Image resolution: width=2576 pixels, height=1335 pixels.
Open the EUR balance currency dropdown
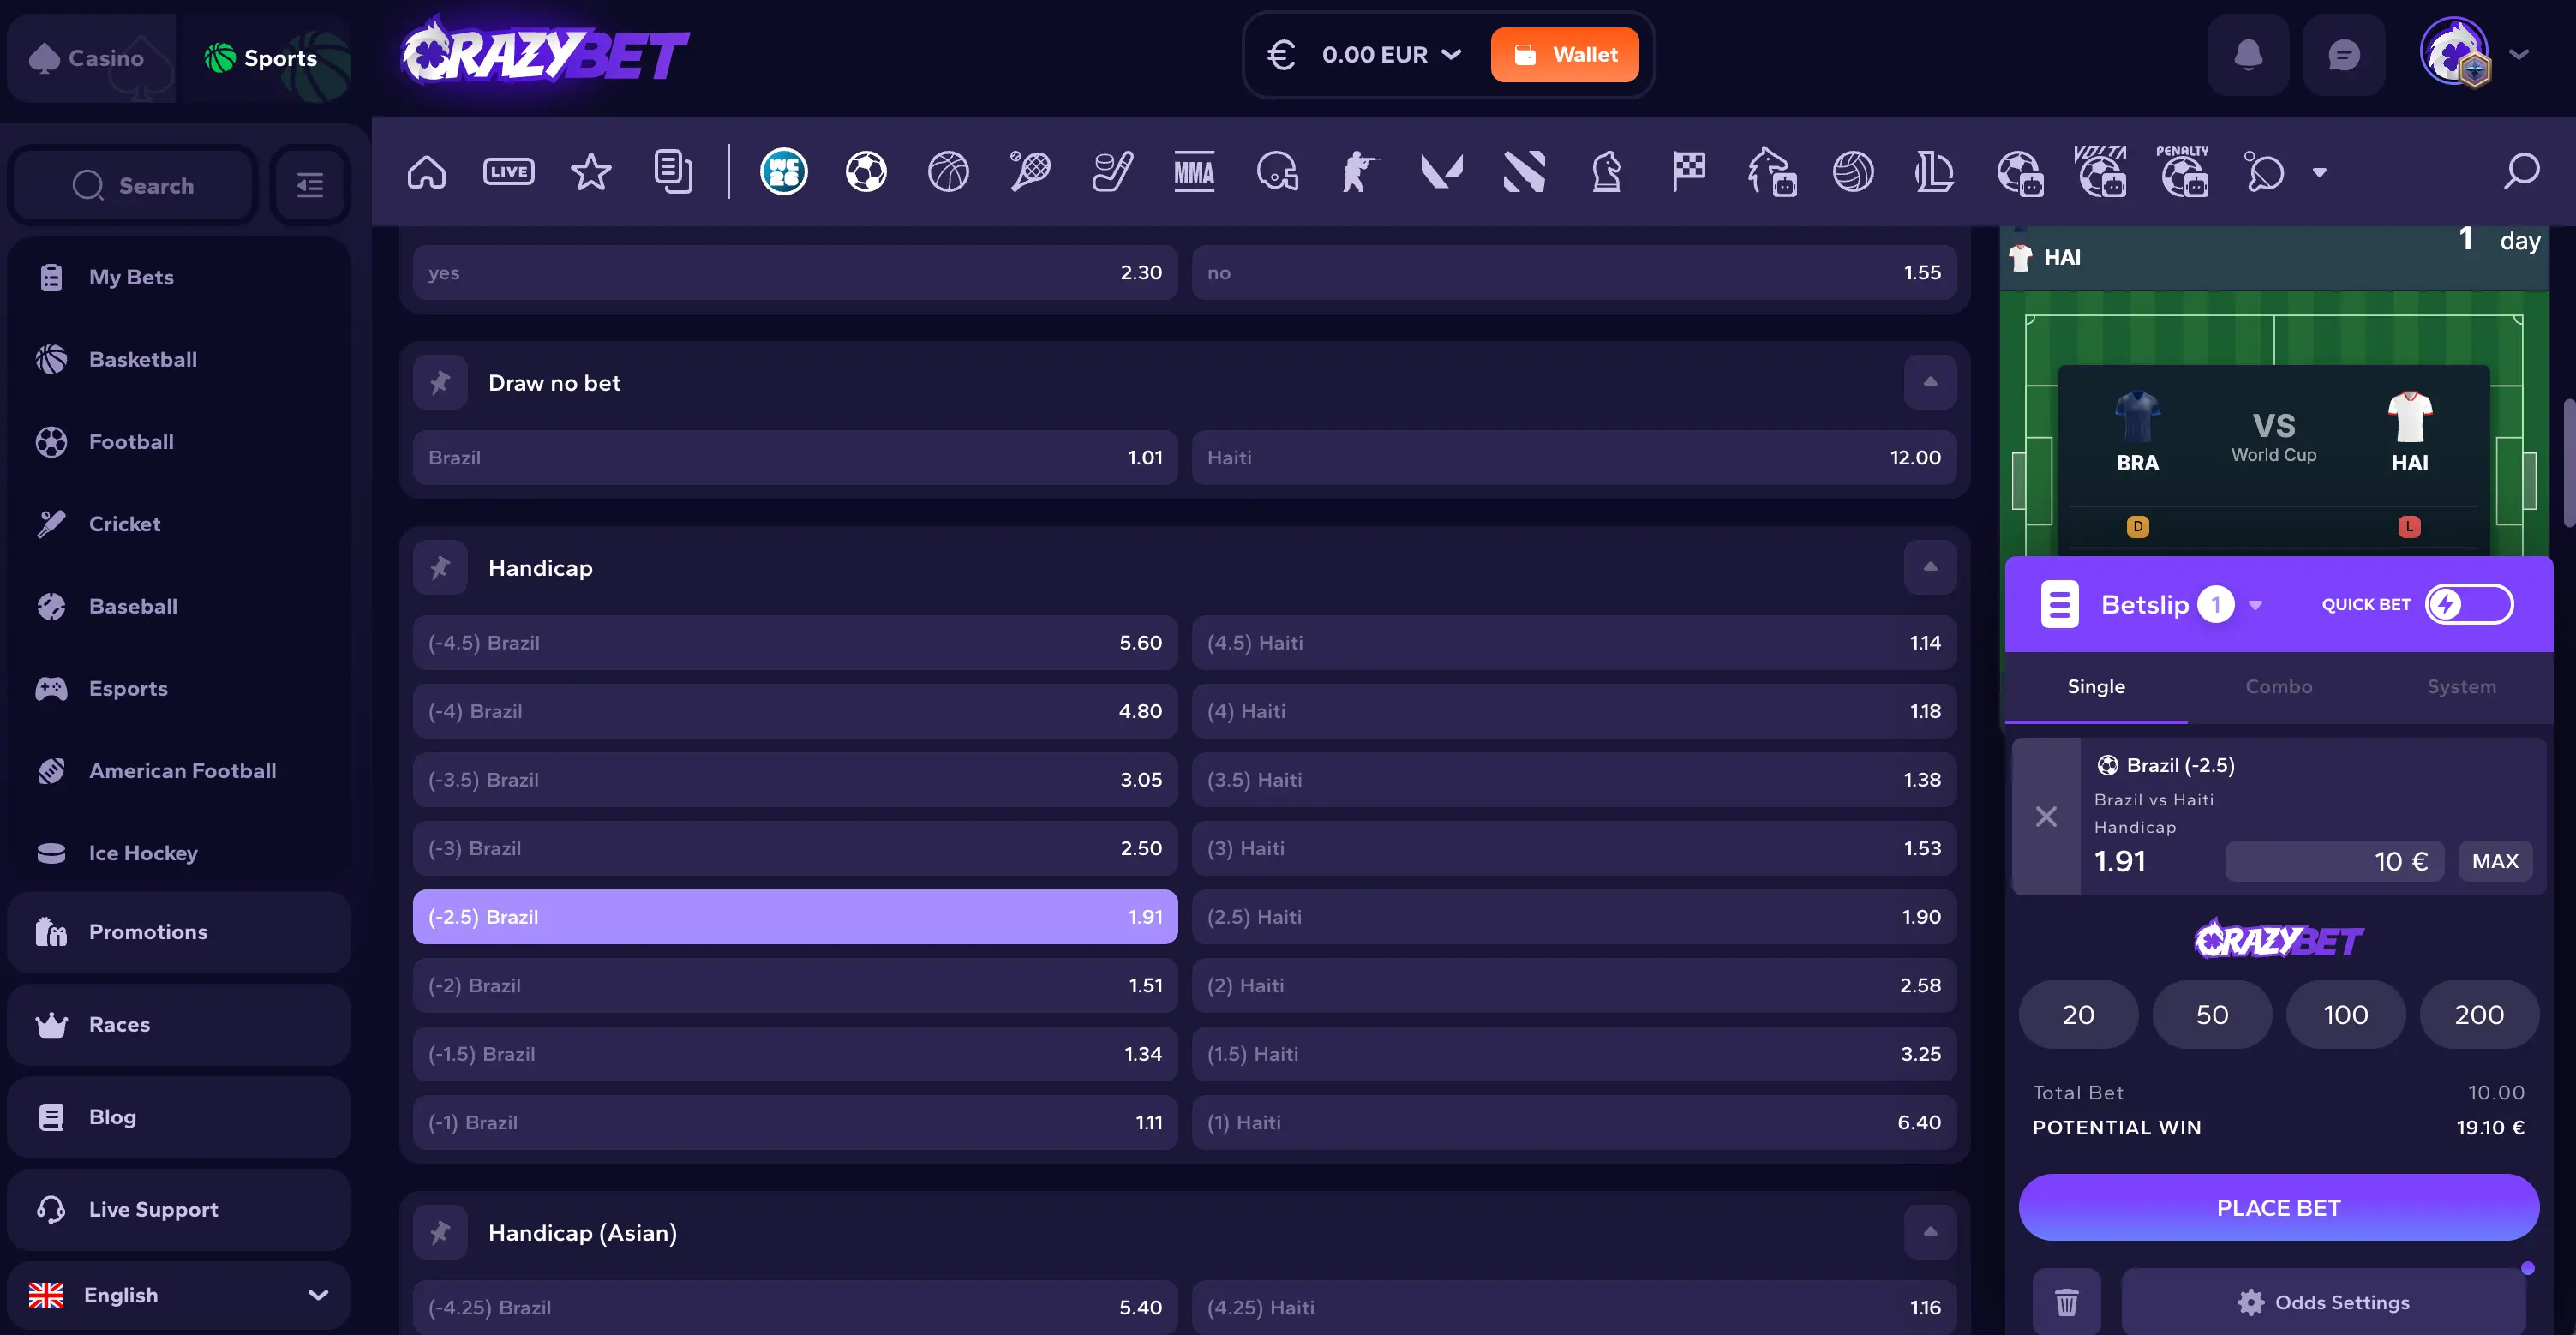1365,55
